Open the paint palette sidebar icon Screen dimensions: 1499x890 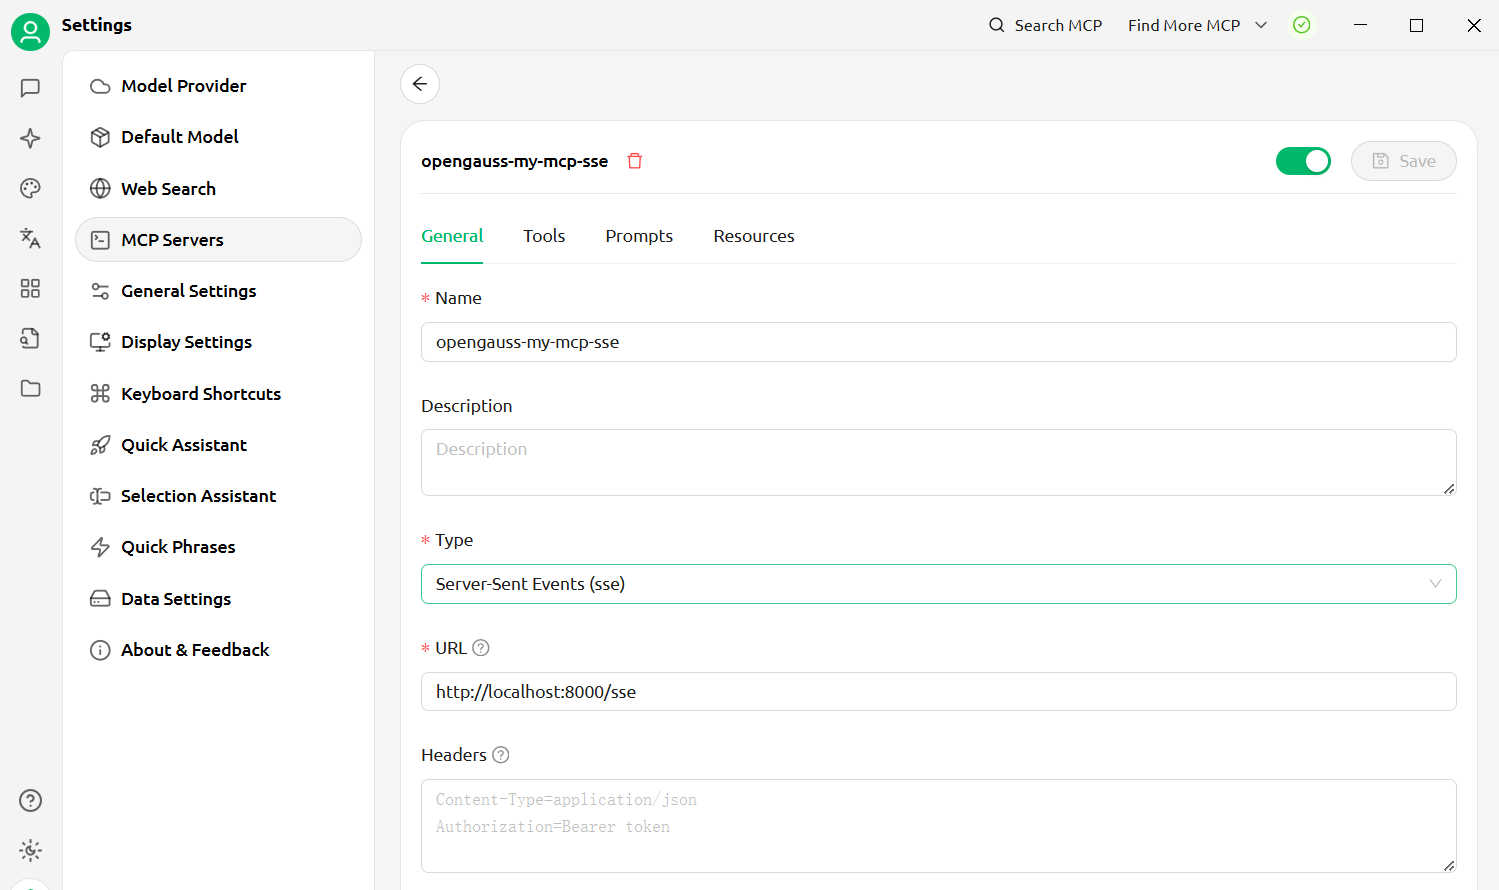(30, 188)
